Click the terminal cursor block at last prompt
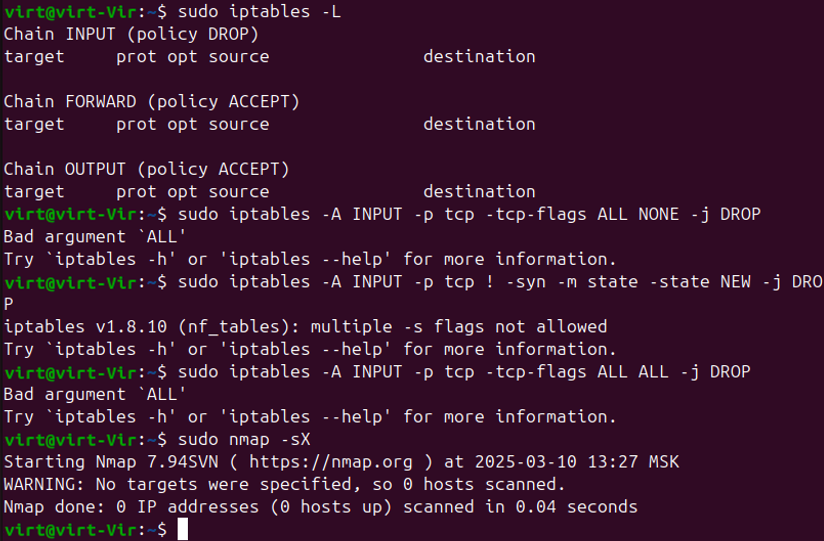 click(x=182, y=529)
